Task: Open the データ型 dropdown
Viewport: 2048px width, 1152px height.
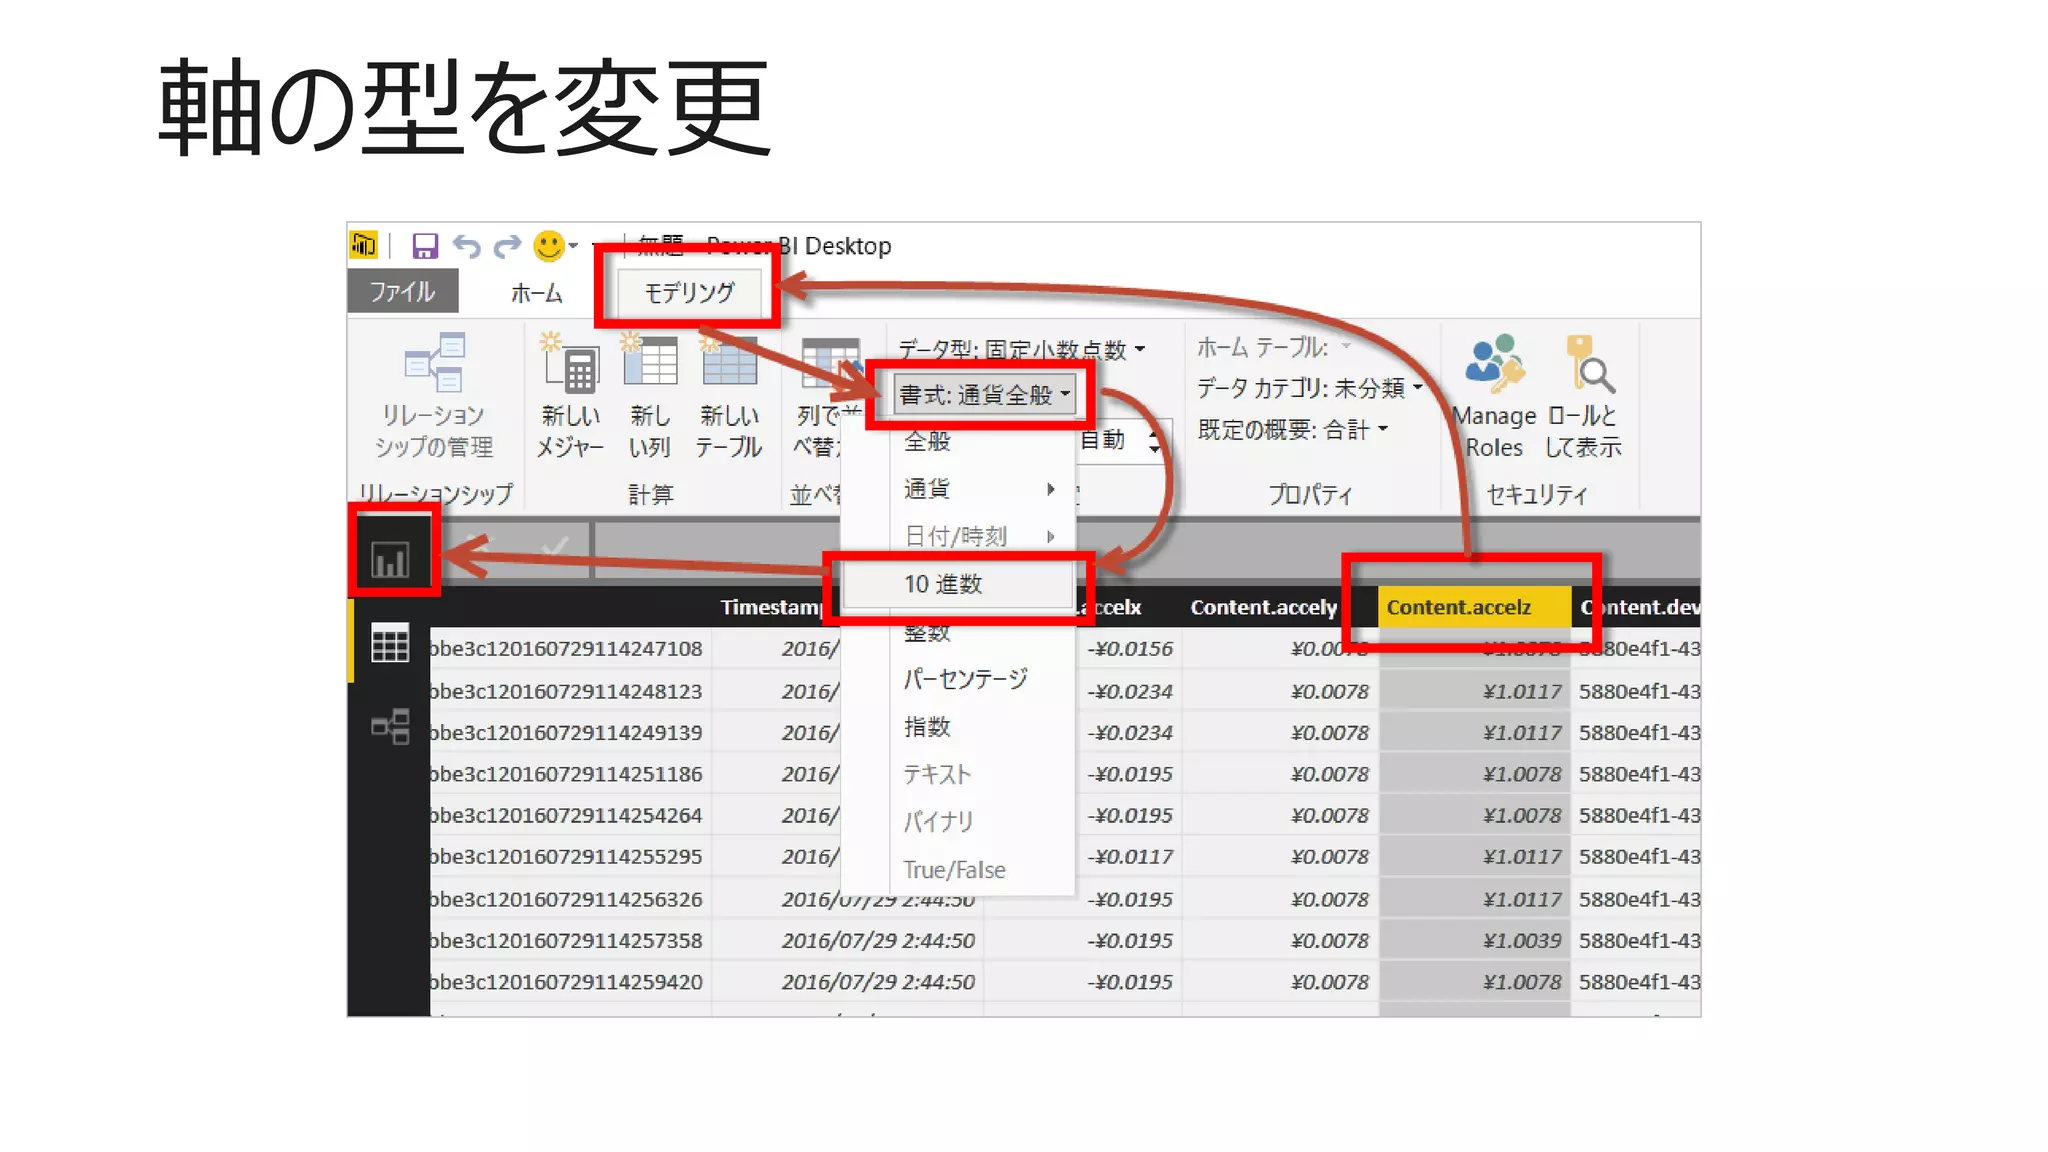Action: 1021,349
